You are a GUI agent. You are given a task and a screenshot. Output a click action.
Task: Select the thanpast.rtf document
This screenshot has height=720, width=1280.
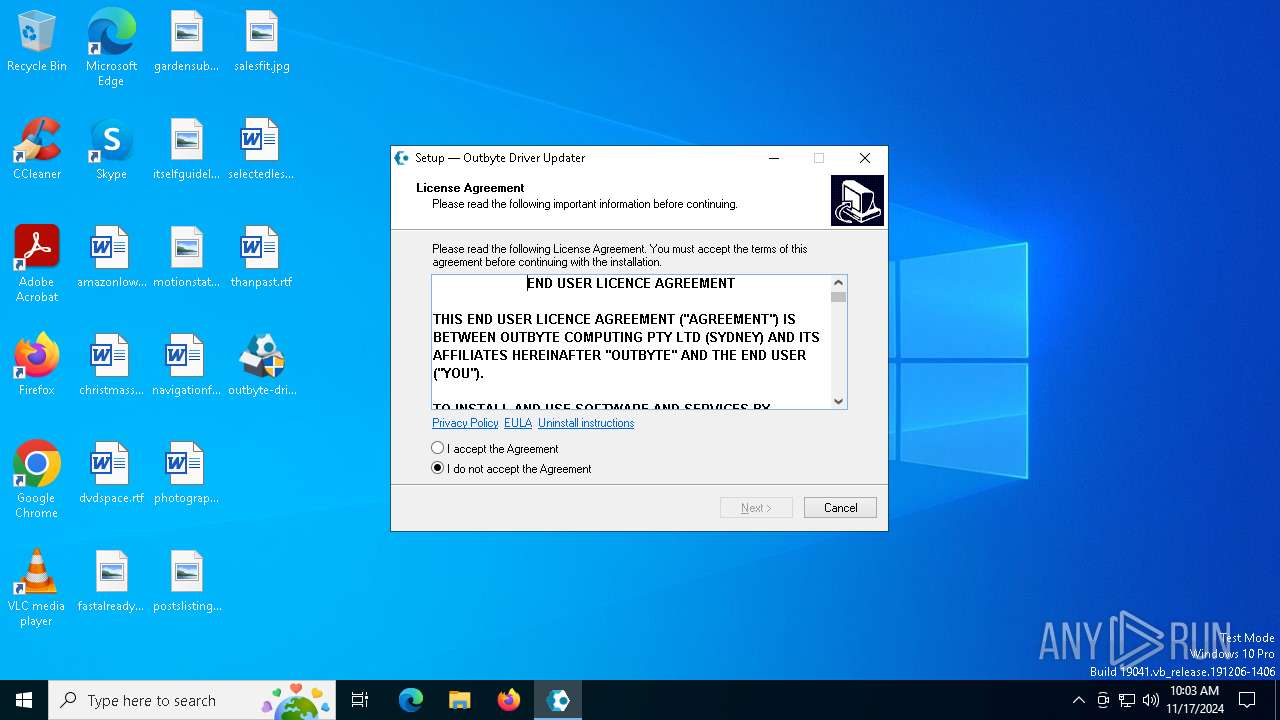[261, 258]
